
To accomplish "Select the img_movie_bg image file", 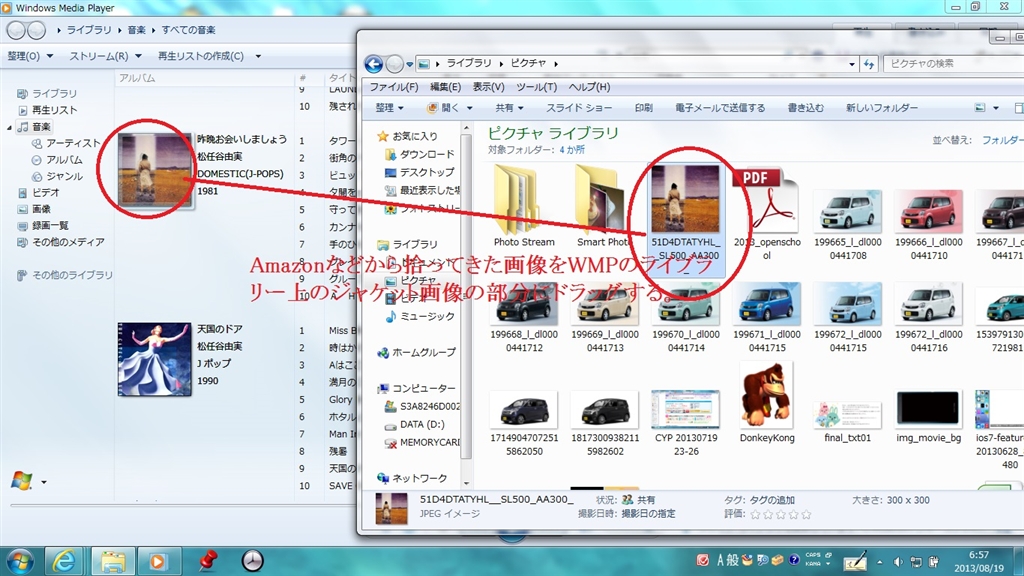I will [x=929, y=417].
